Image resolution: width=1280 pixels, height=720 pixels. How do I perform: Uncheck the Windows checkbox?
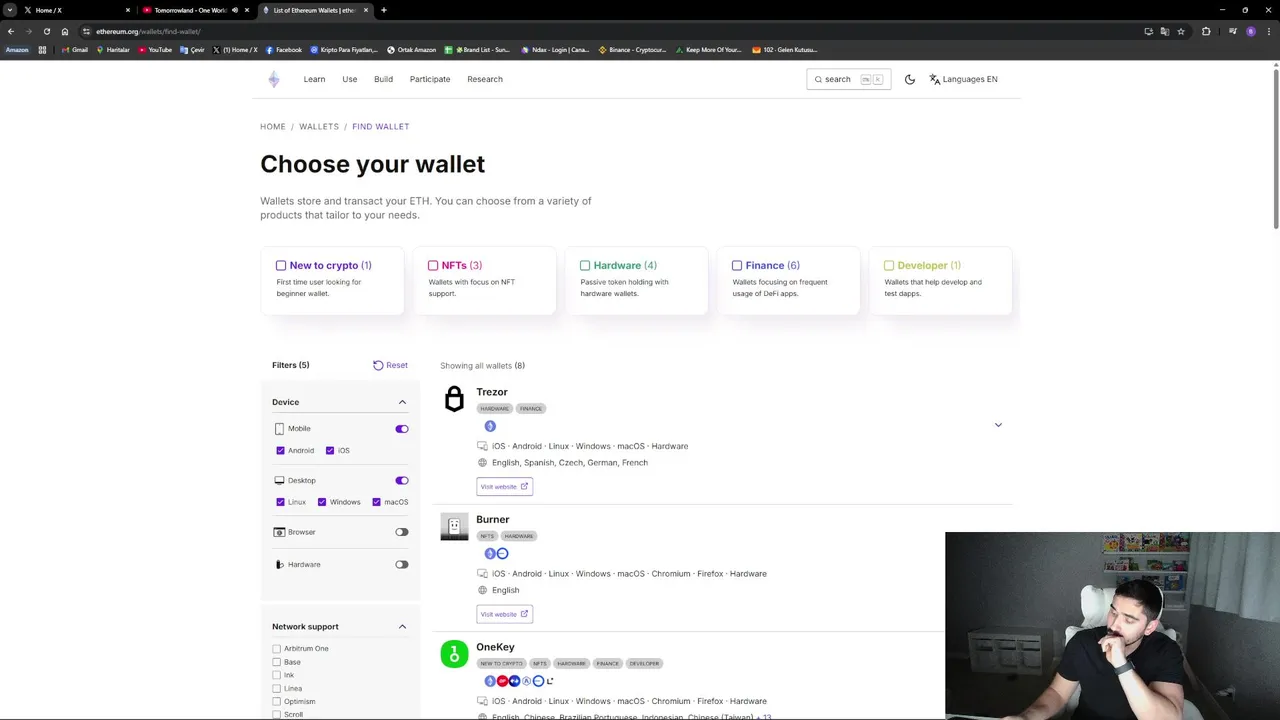pos(322,502)
